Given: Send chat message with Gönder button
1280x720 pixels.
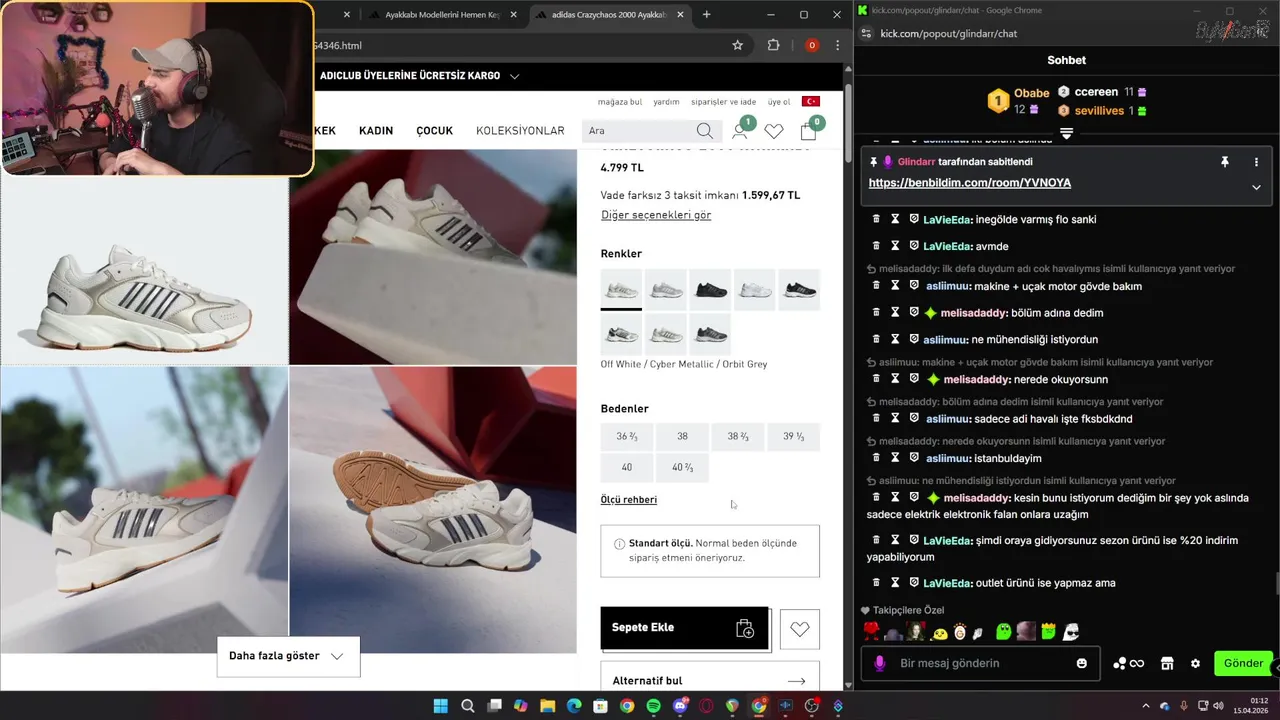Looking at the screenshot, I should [1243, 663].
